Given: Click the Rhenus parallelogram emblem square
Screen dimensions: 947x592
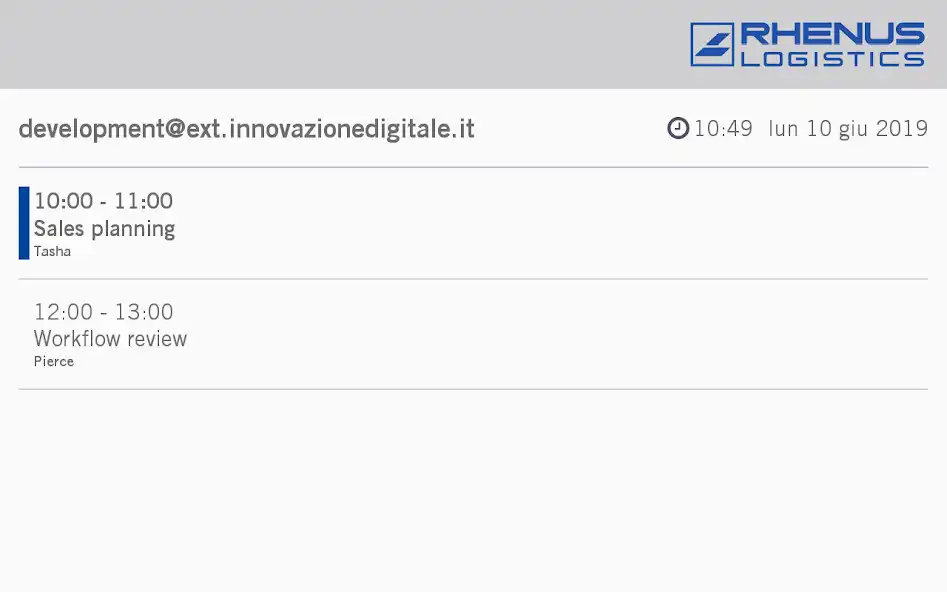Looking at the screenshot, I should pos(712,44).
